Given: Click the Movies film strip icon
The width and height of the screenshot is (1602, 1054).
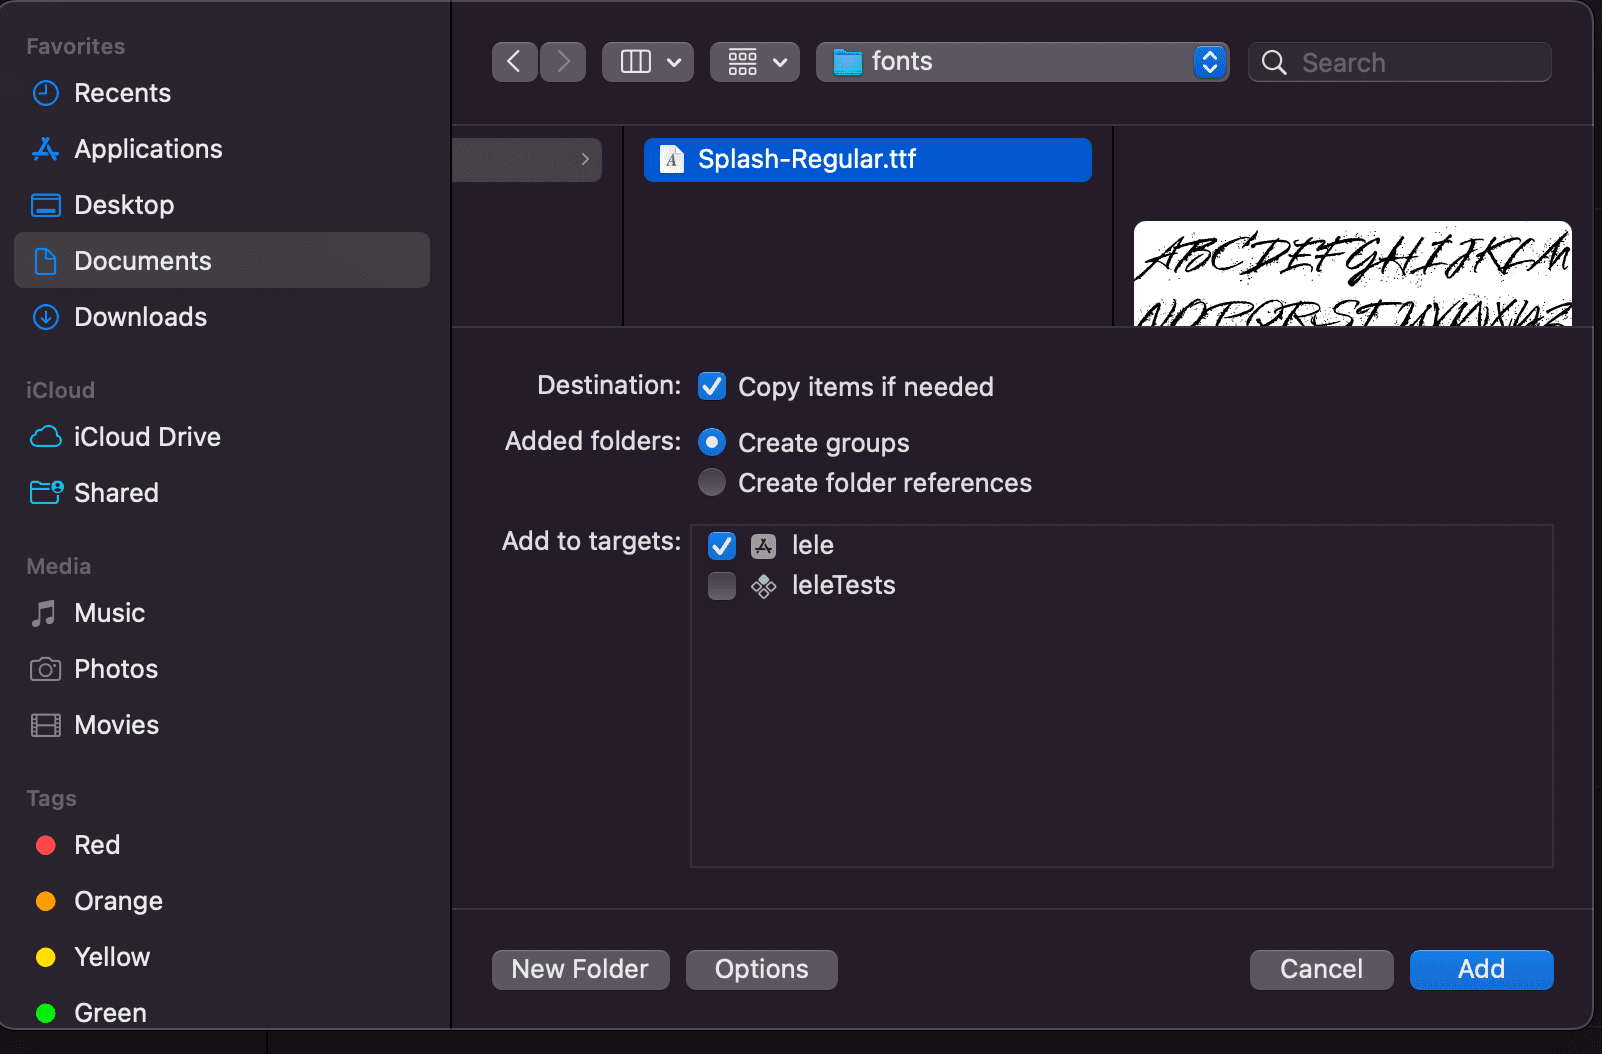Looking at the screenshot, I should (46, 725).
